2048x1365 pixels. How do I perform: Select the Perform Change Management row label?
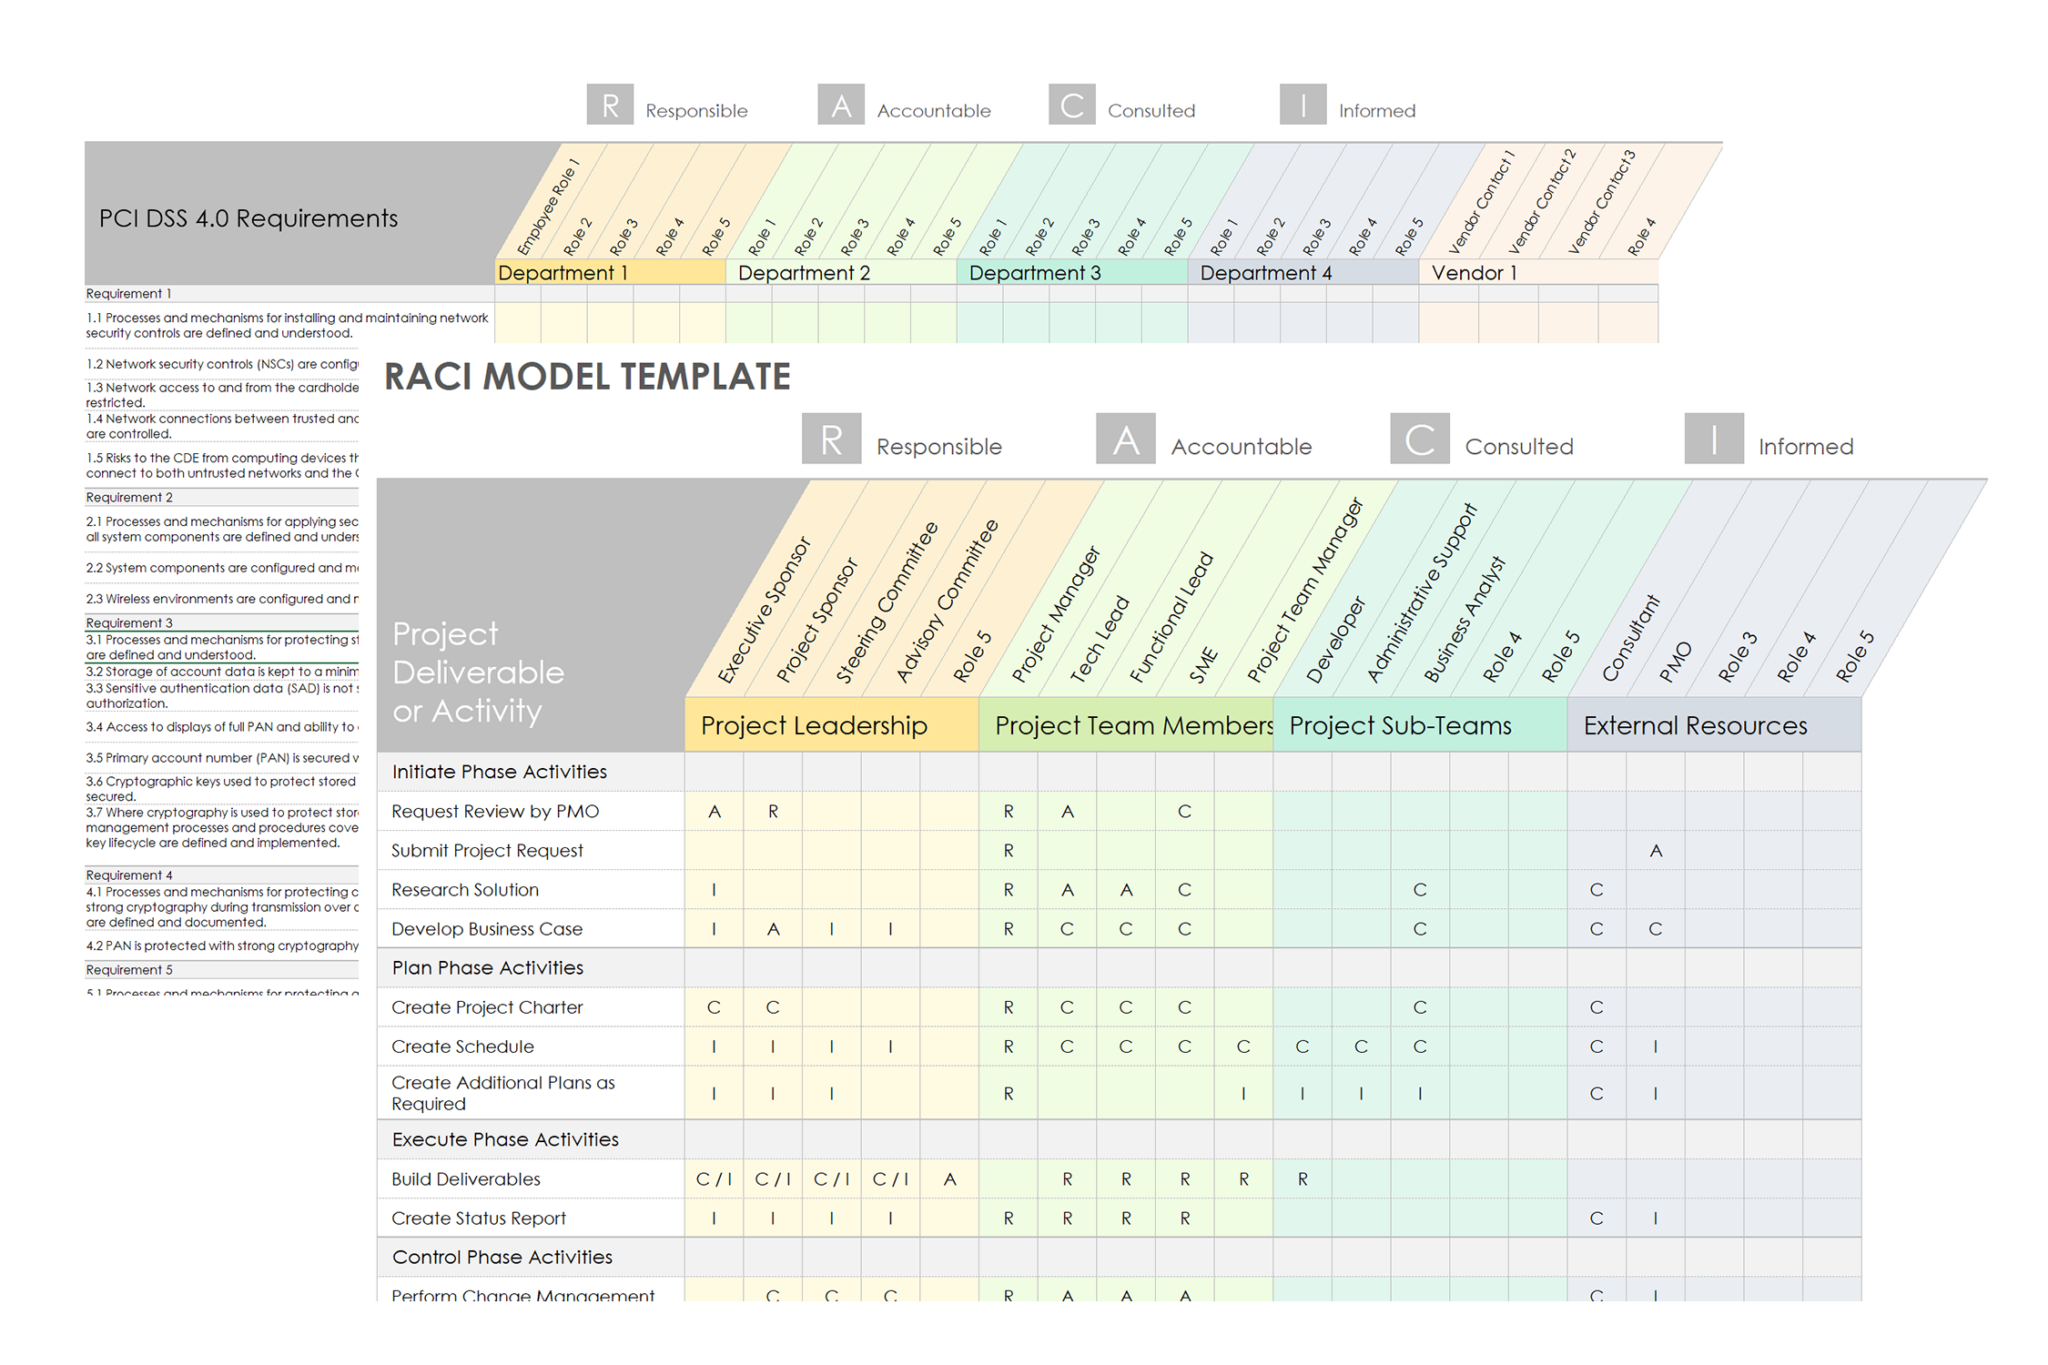click(x=523, y=1295)
